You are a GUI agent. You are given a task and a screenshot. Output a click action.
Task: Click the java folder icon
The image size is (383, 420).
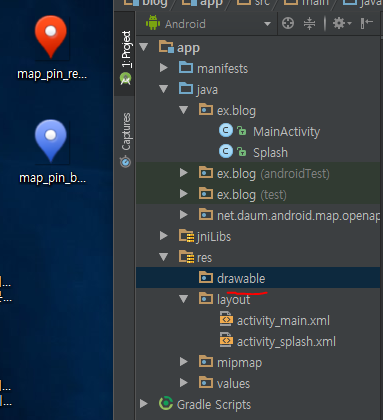(186, 88)
